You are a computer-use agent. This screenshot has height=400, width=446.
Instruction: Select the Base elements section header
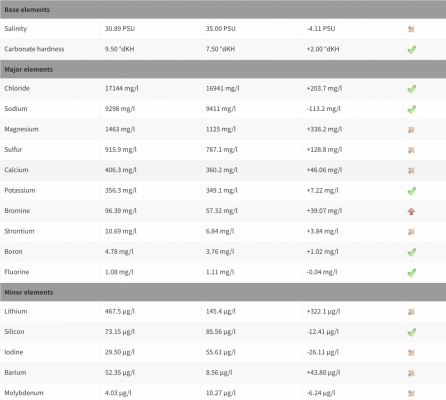(x=223, y=9)
